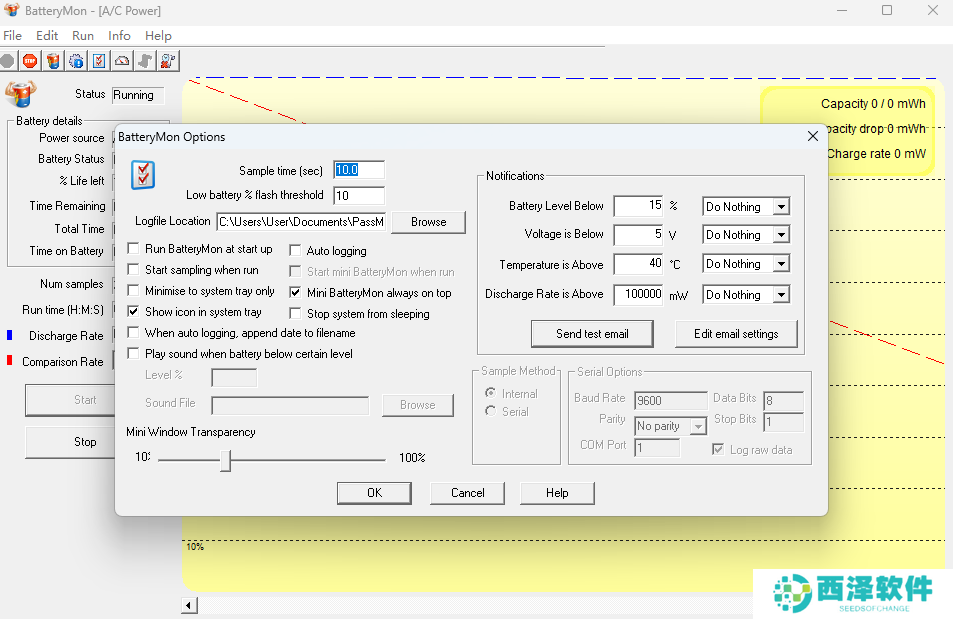Click the grey hand-shaped toolbar icon
Viewport: 953px width, 619px height.
(145, 61)
